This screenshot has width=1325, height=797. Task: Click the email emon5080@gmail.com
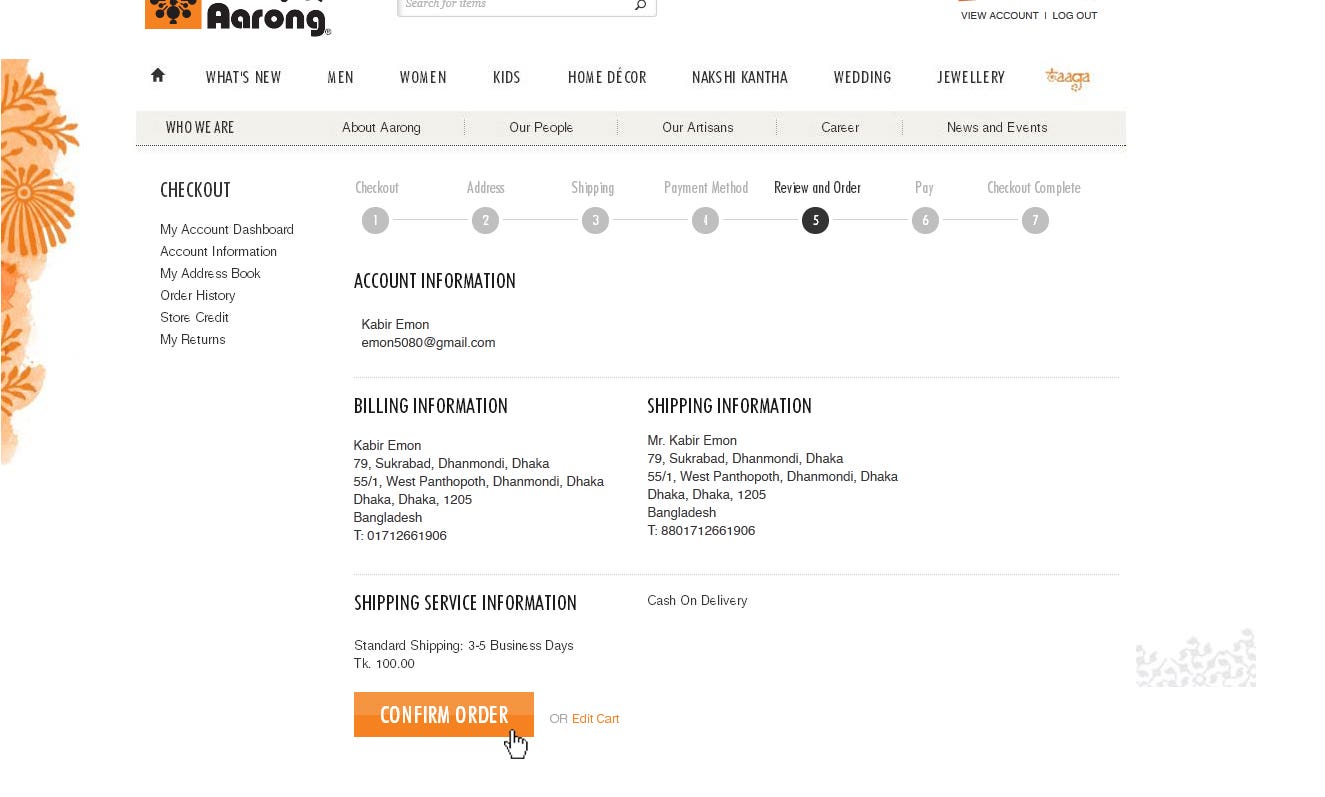pos(428,343)
